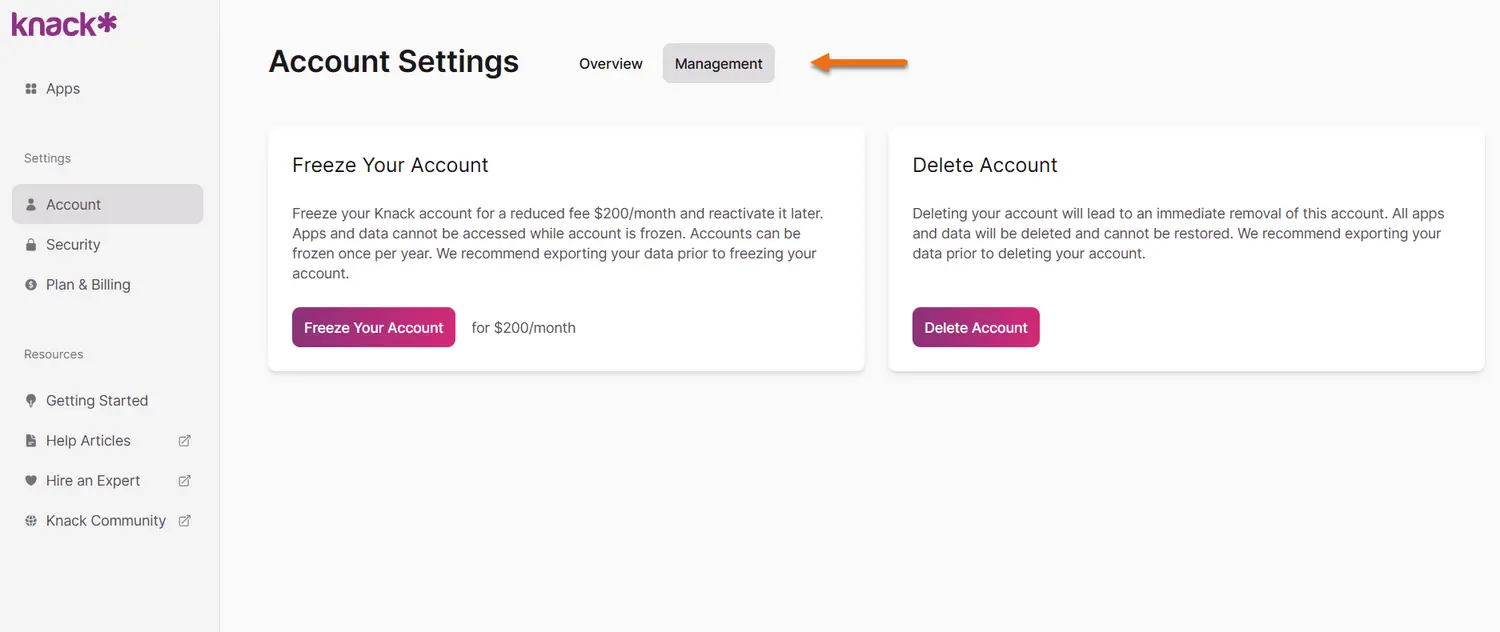Click the Freeze Your Account card title
1500x632 pixels.
(390, 166)
